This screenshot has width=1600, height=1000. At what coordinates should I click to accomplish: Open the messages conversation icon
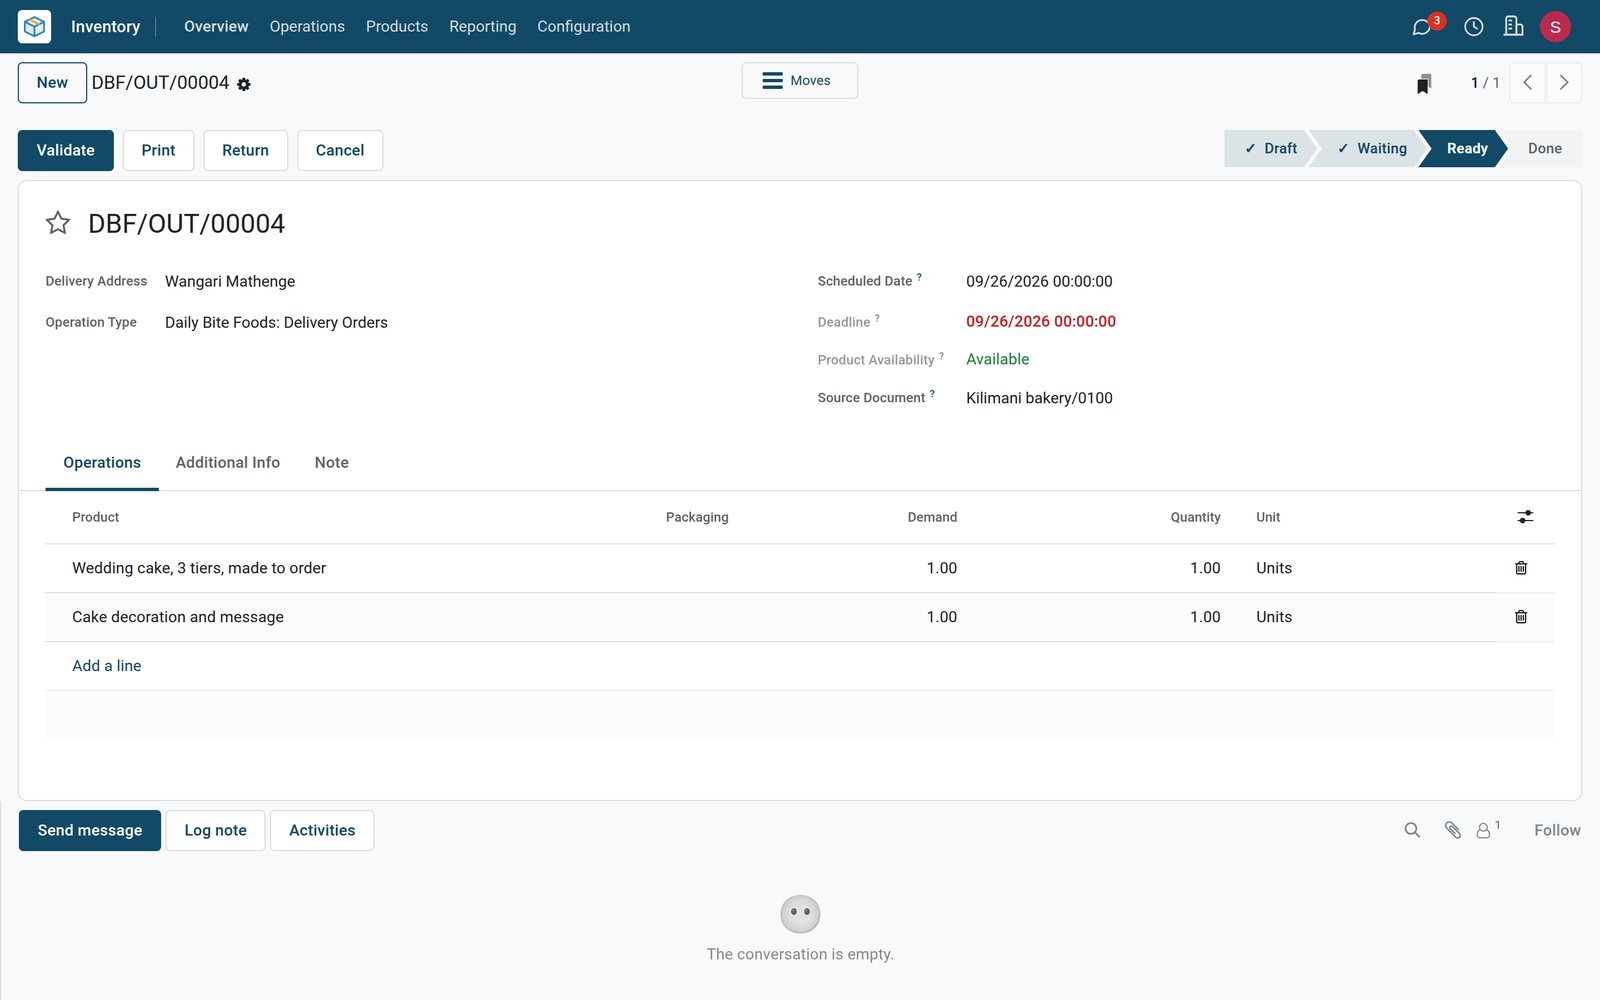pyautogui.click(x=1421, y=27)
